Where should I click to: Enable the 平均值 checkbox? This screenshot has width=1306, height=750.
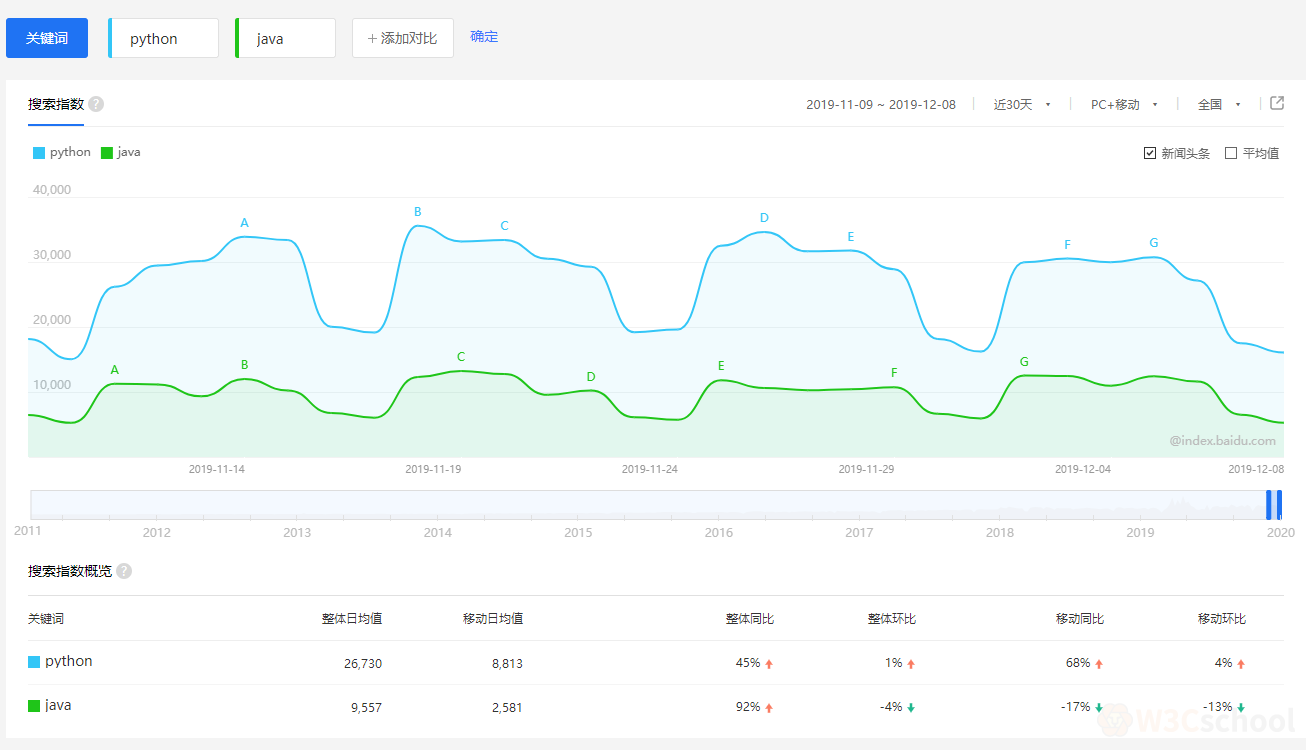point(1230,152)
